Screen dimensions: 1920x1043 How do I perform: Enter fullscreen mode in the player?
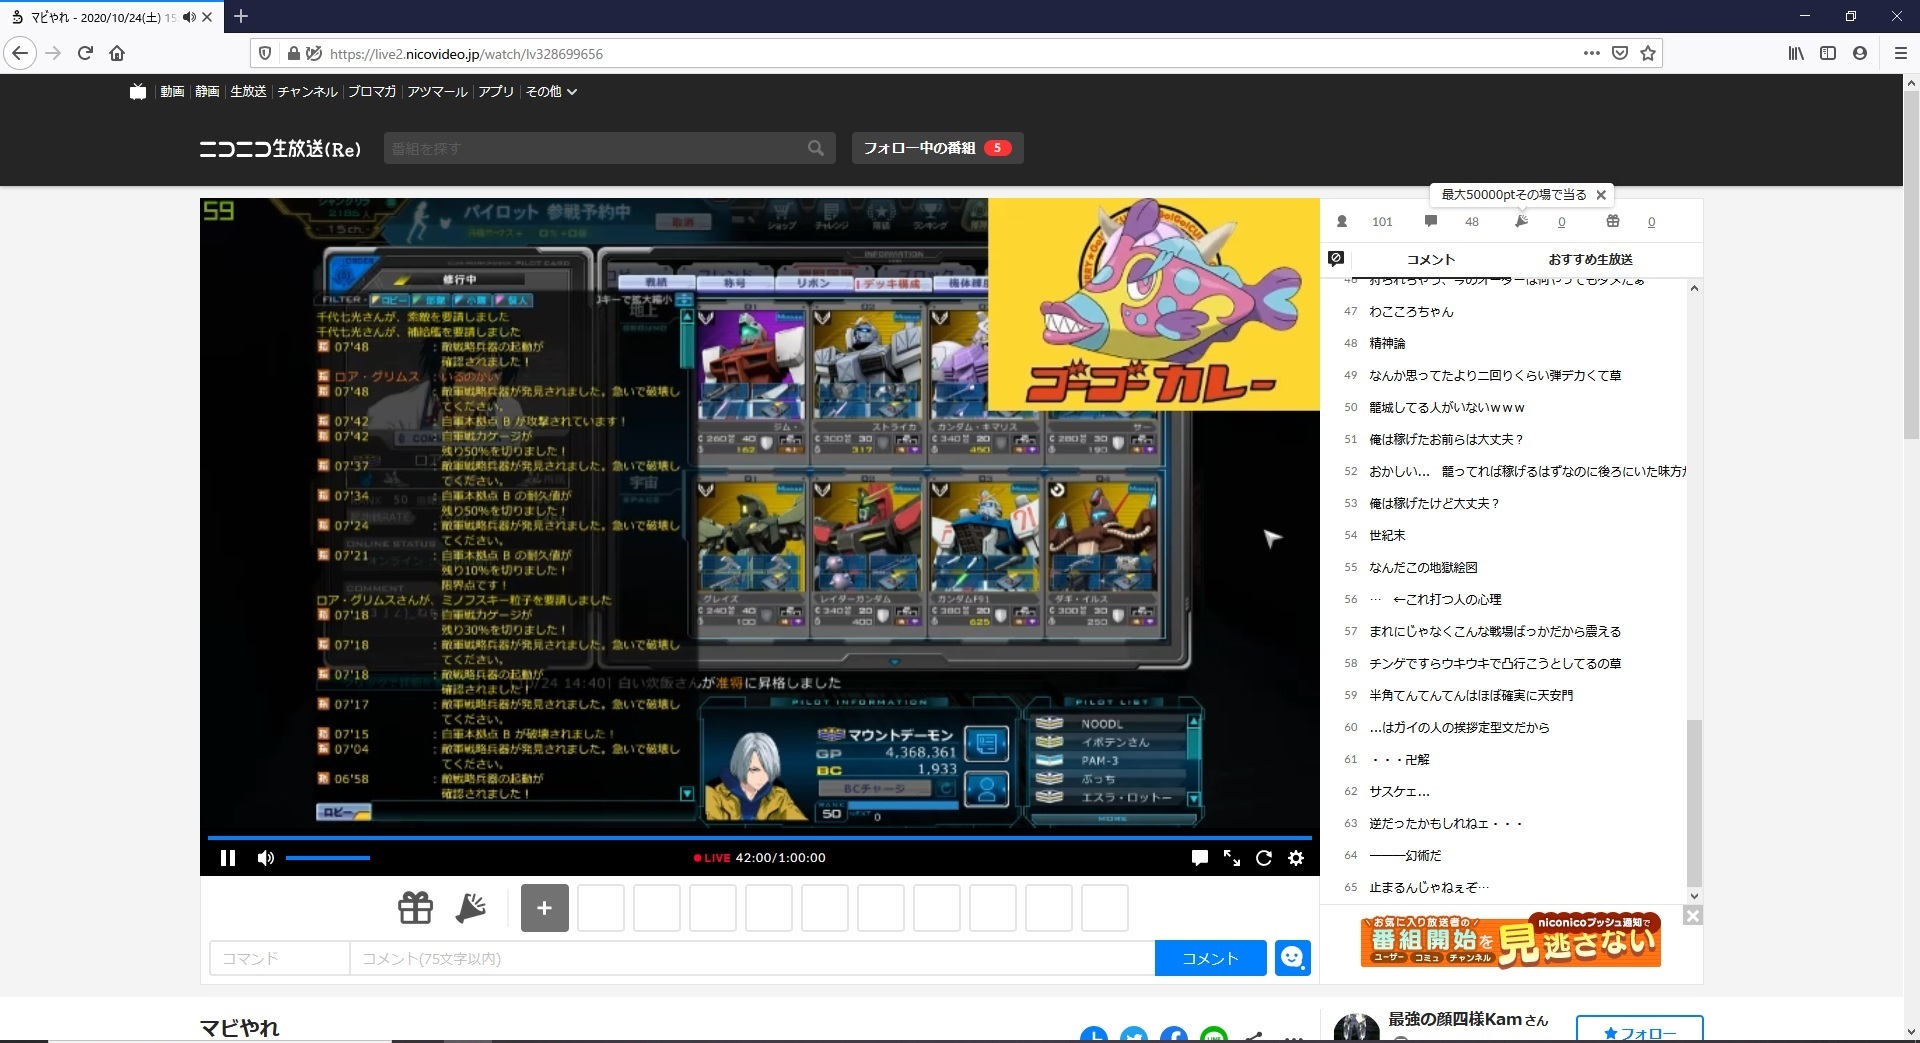(1232, 858)
